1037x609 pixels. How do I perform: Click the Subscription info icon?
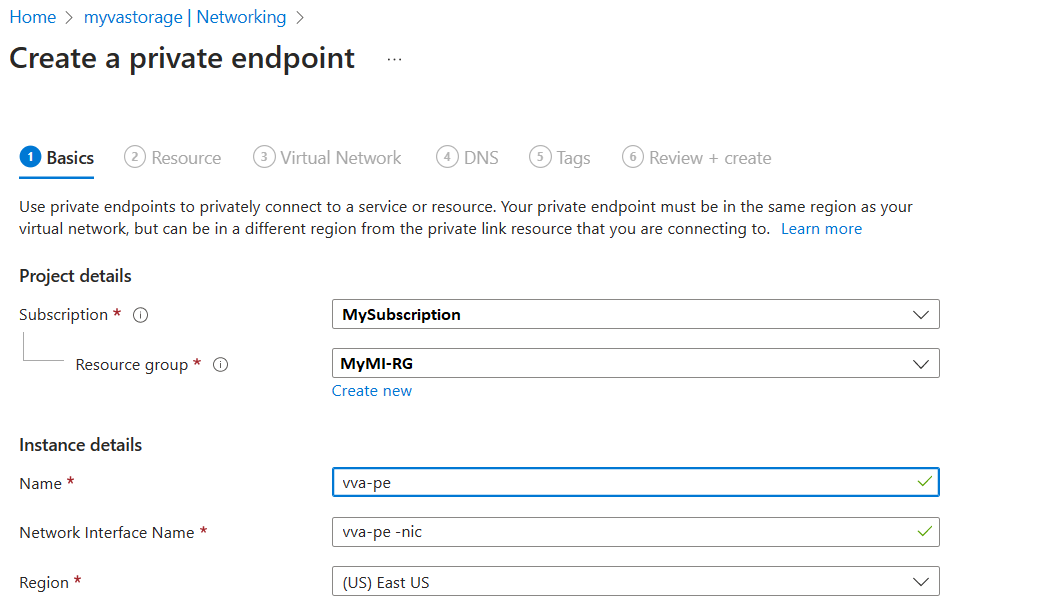140,314
